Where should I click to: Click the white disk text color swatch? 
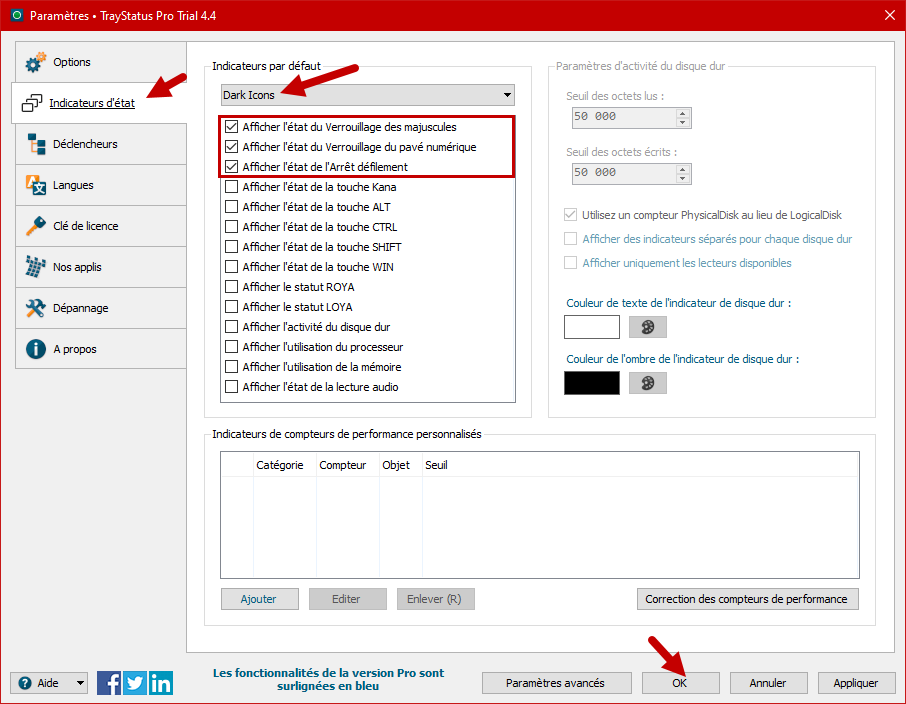click(x=592, y=327)
